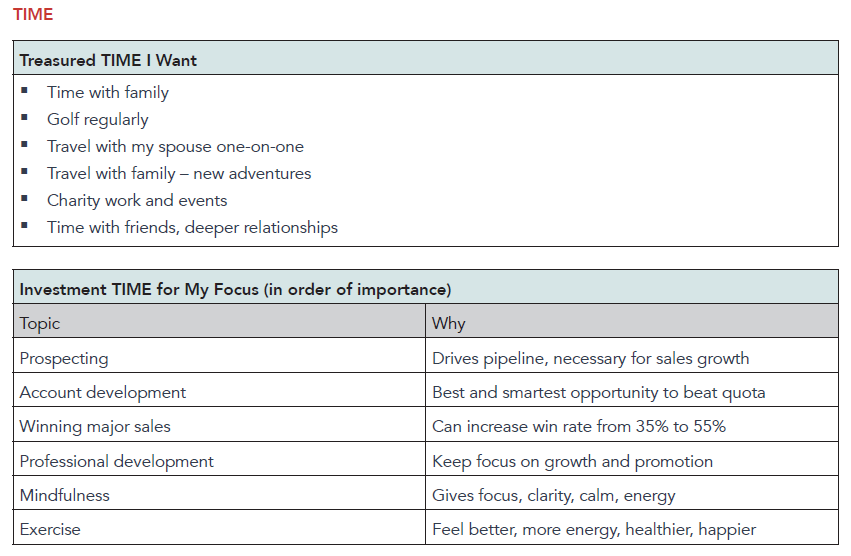Screen dimensions: 851x556
Task: Click 'Can increase win rate from 35% to 55%'
Action: tap(579, 426)
